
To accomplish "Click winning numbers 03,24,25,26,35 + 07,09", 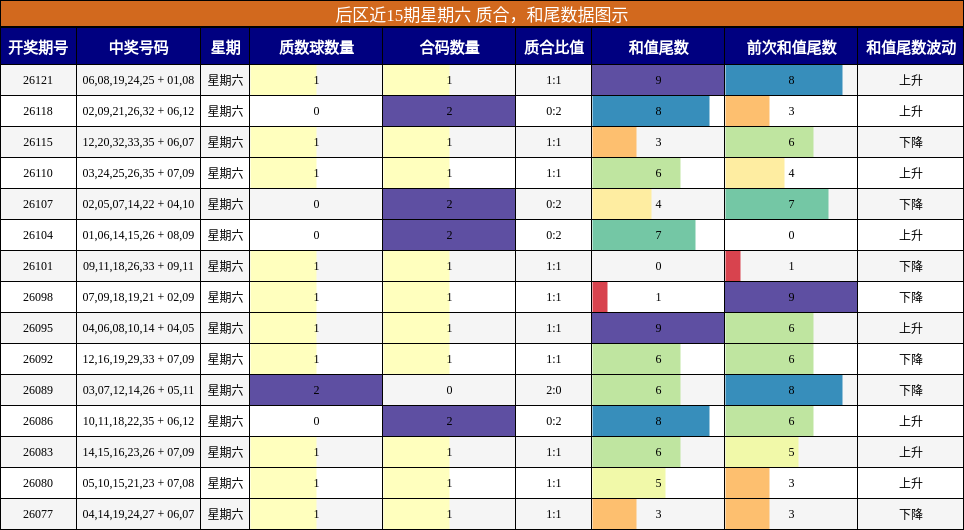I will click(x=138, y=173).
